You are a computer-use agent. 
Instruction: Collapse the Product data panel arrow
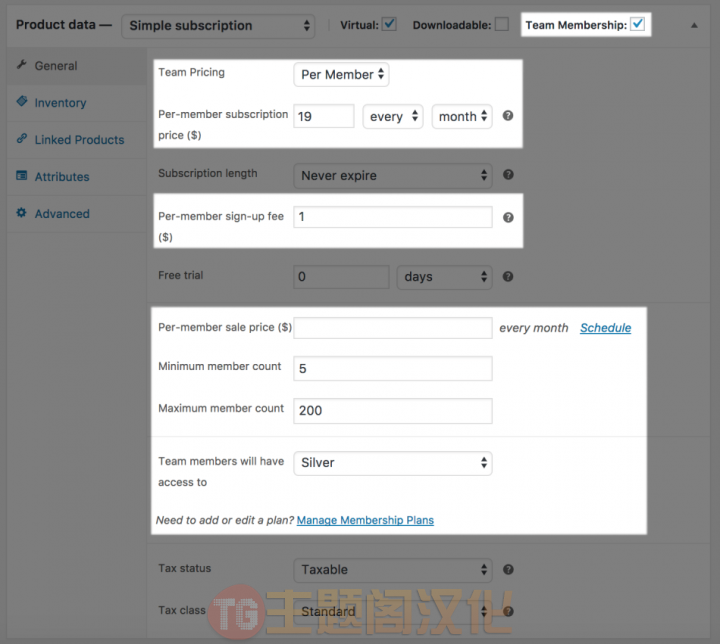(694, 26)
